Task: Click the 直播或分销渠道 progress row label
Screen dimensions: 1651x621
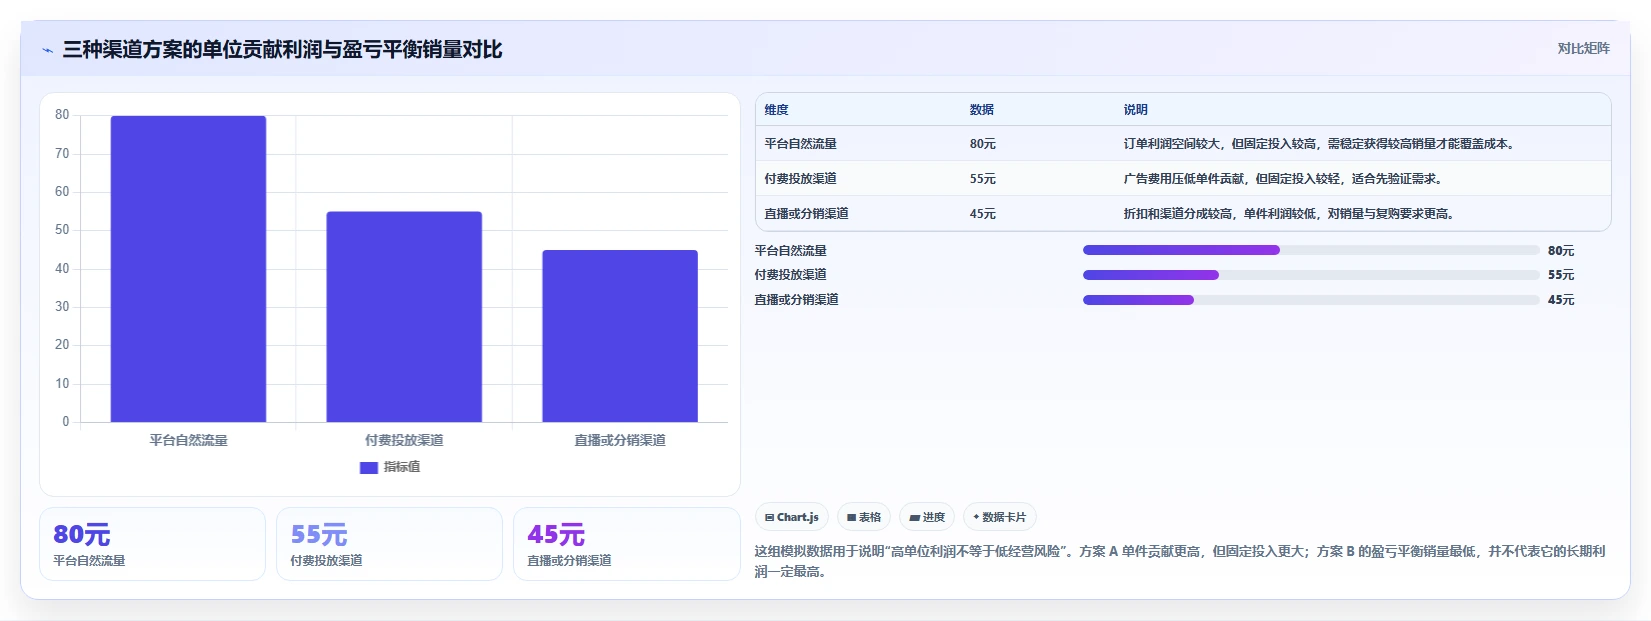Action: (797, 300)
